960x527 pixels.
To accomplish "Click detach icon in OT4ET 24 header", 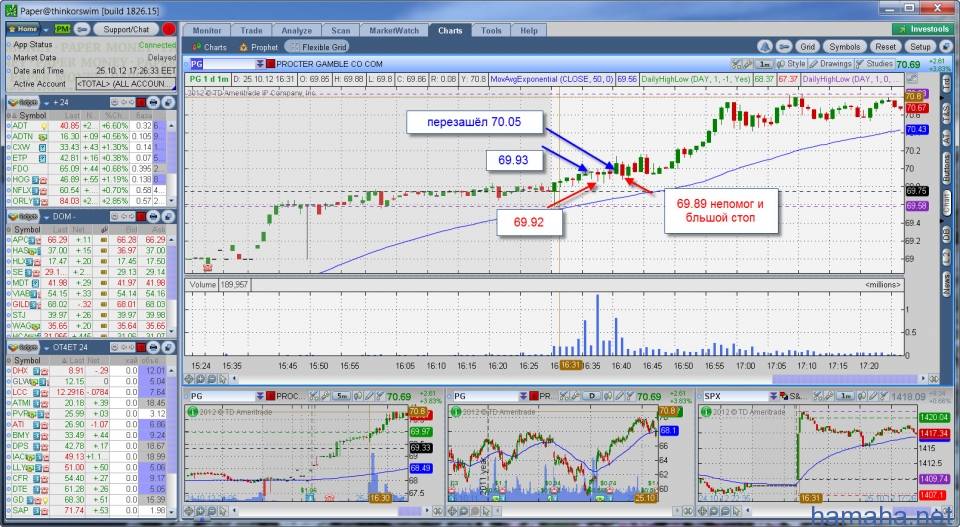I will pyautogui.click(x=168, y=347).
